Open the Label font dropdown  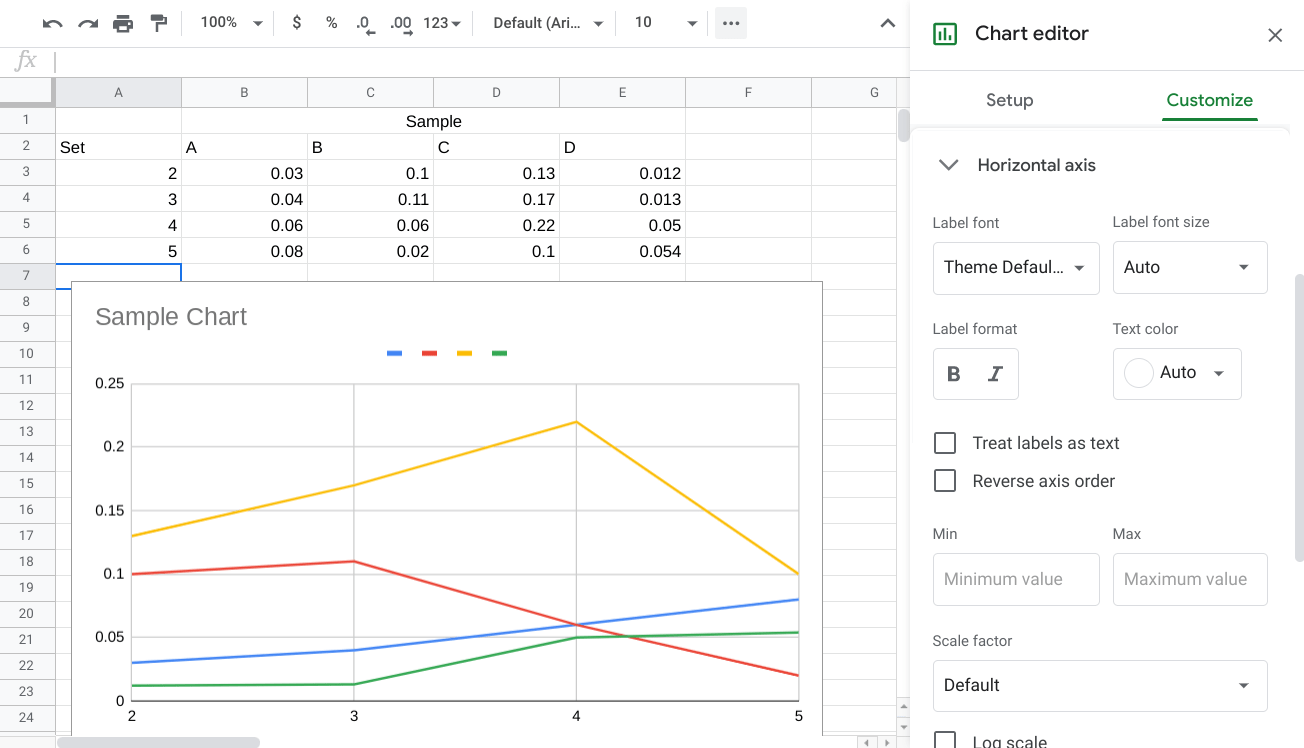click(1016, 268)
